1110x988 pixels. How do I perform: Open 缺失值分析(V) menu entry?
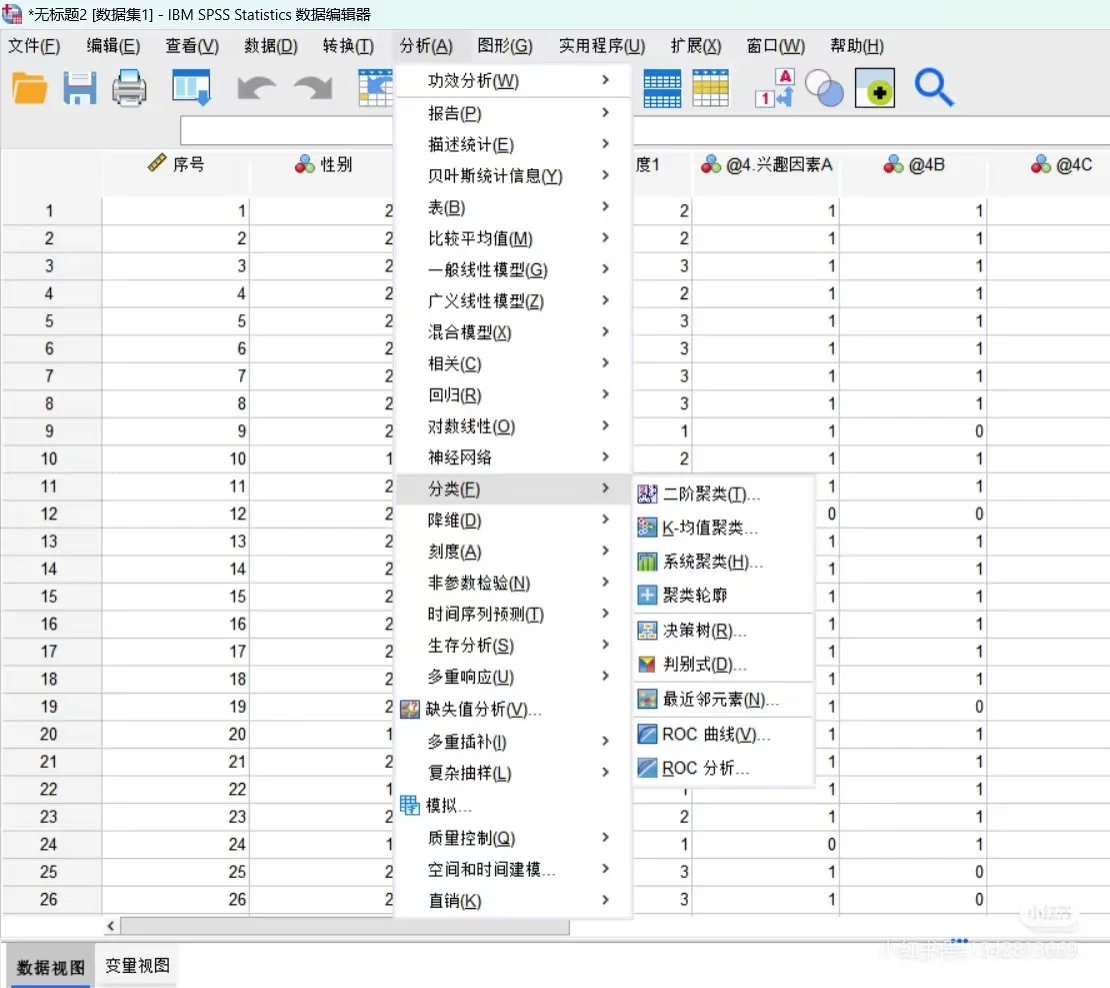513,709
